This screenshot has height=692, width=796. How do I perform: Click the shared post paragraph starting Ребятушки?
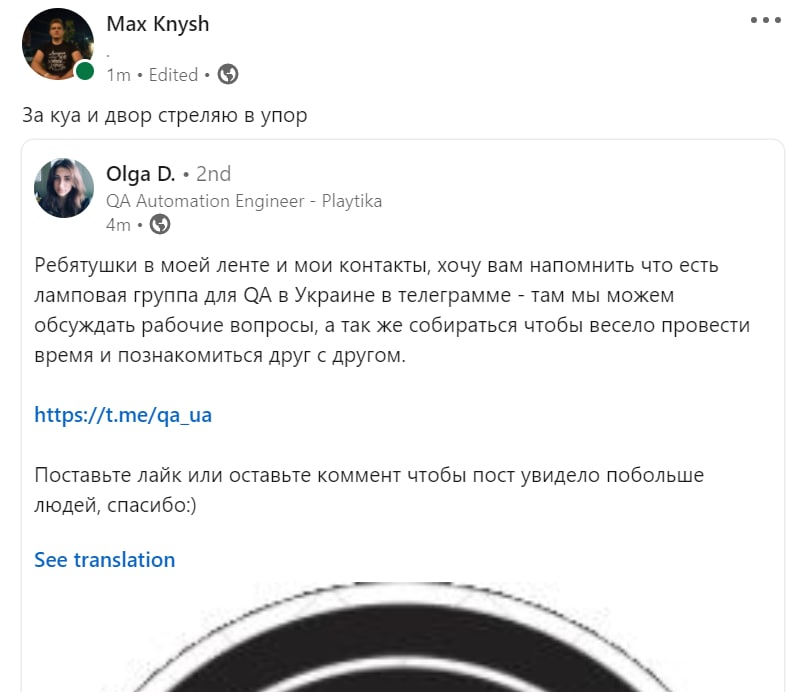(392, 310)
